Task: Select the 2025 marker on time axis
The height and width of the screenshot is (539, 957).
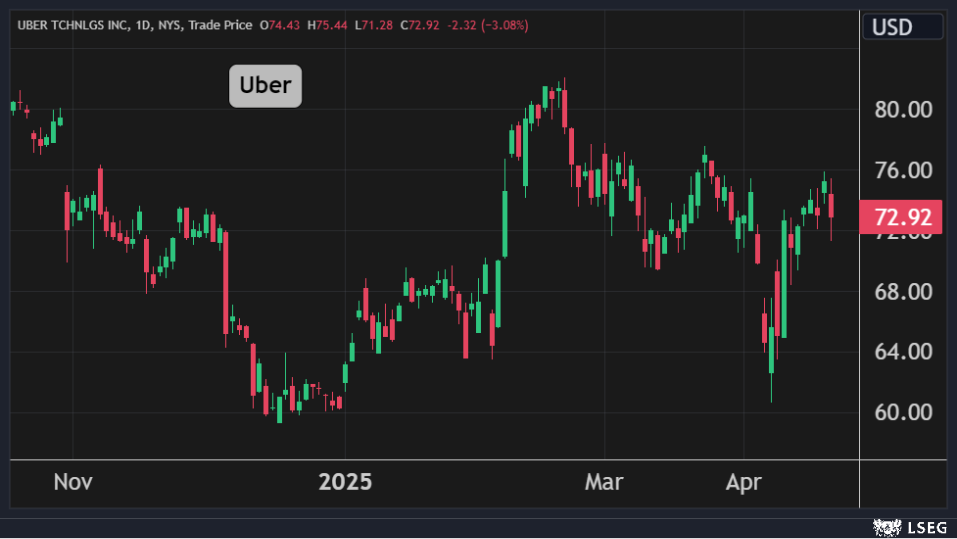Action: pos(345,482)
